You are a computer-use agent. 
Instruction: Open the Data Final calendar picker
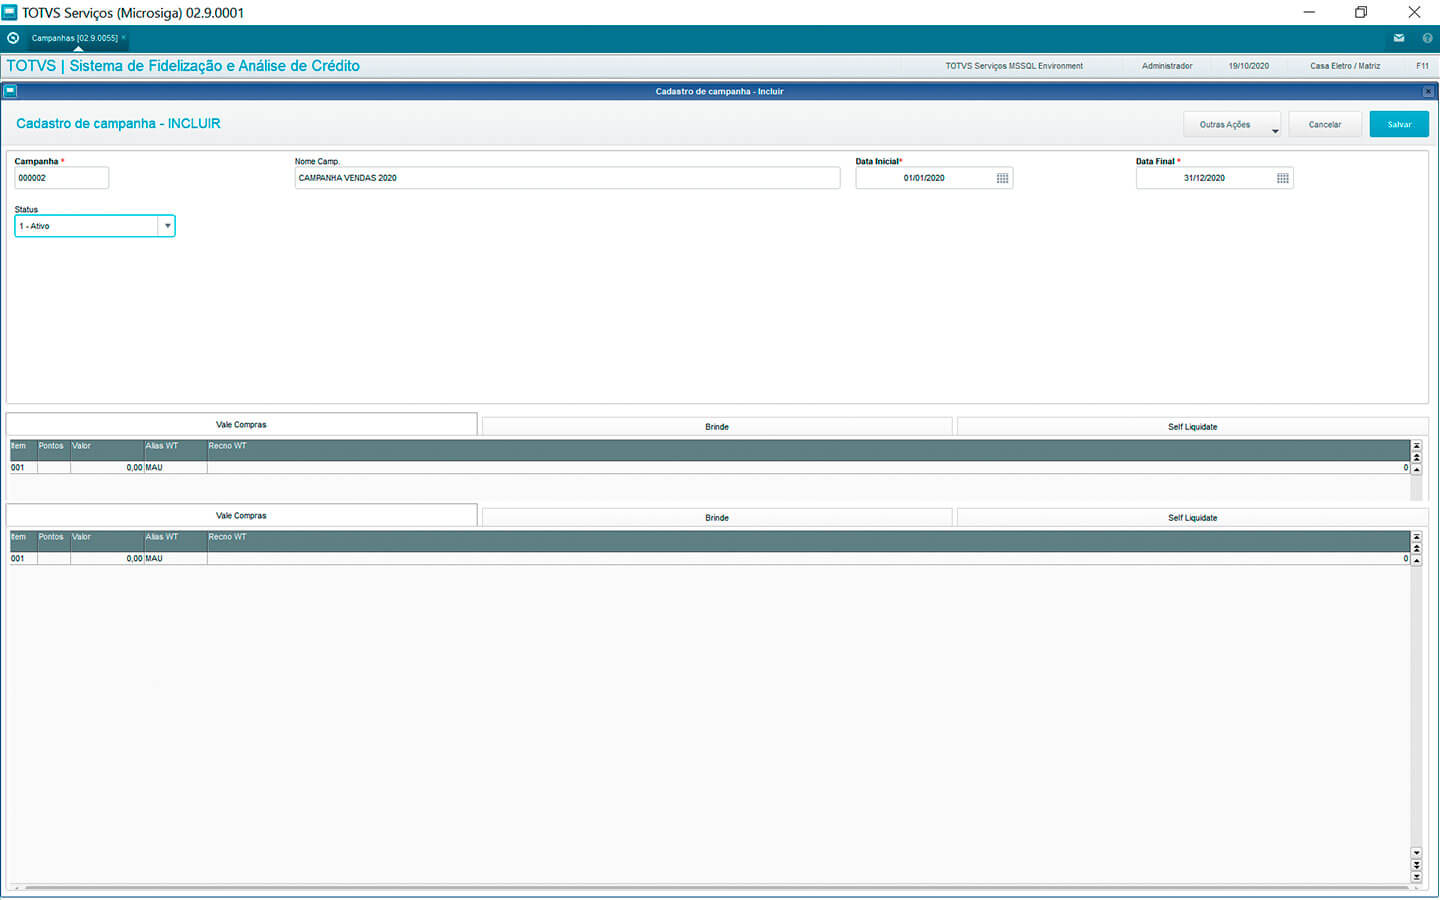pyautogui.click(x=1282, y=178)
